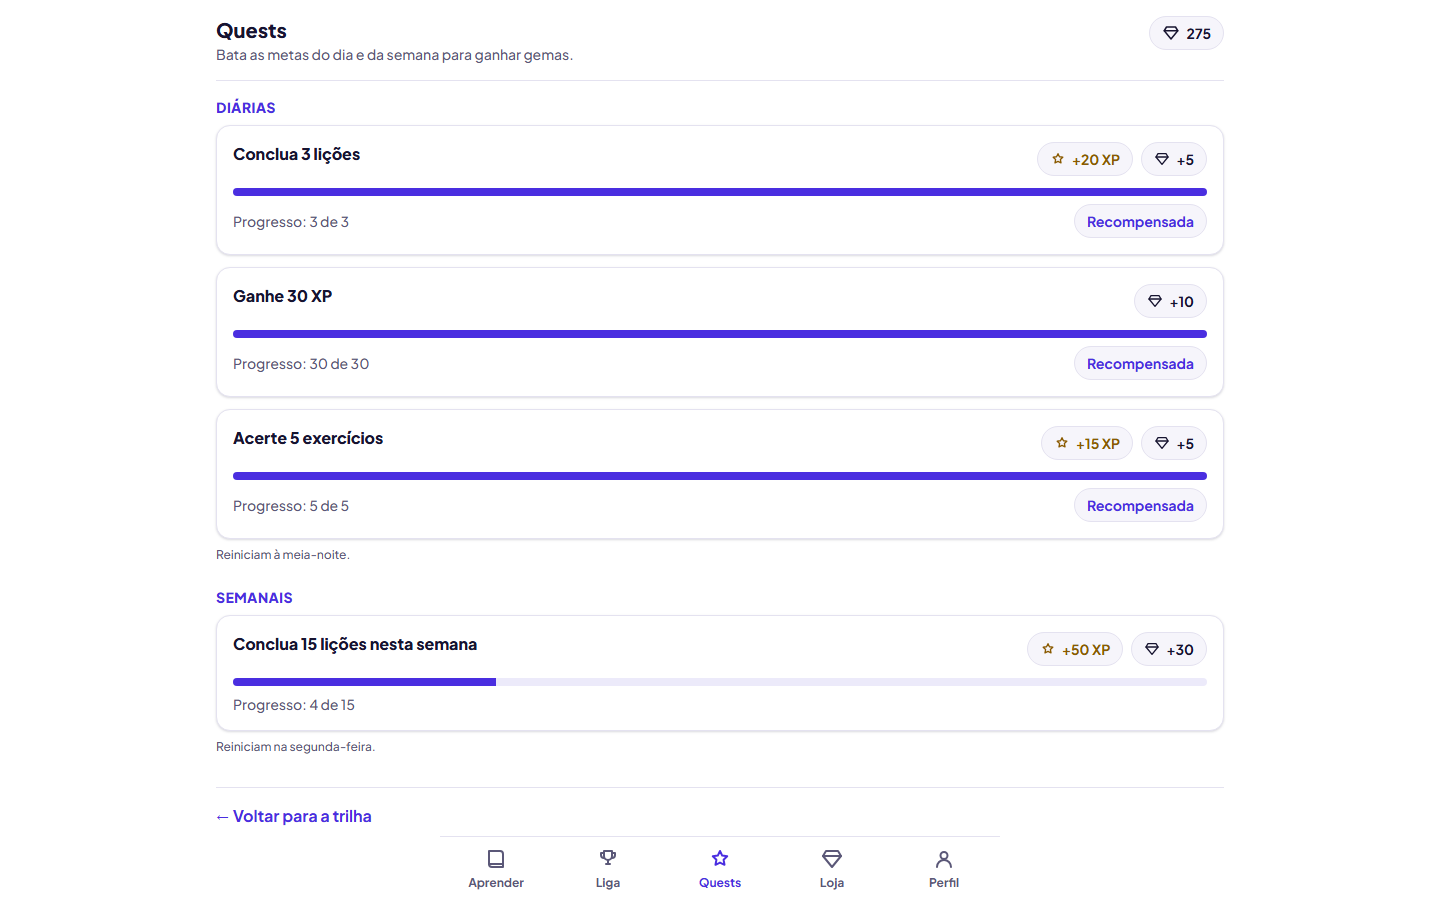The width and height of the screenshot is (1440, 924).
Task: Click the SEMANAIS section label
Action: pos(254,598)
